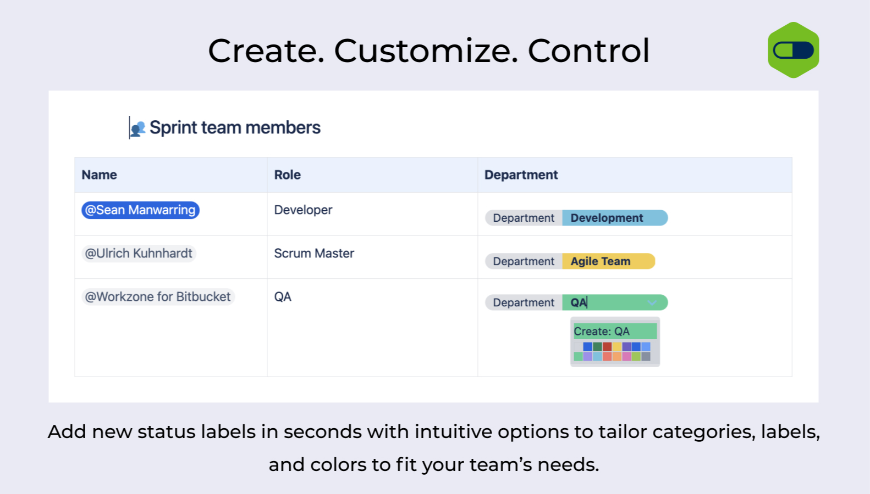Click the @Sean Manwarring mention
This screenshot has width=870, height=494.
click(140, 210)
